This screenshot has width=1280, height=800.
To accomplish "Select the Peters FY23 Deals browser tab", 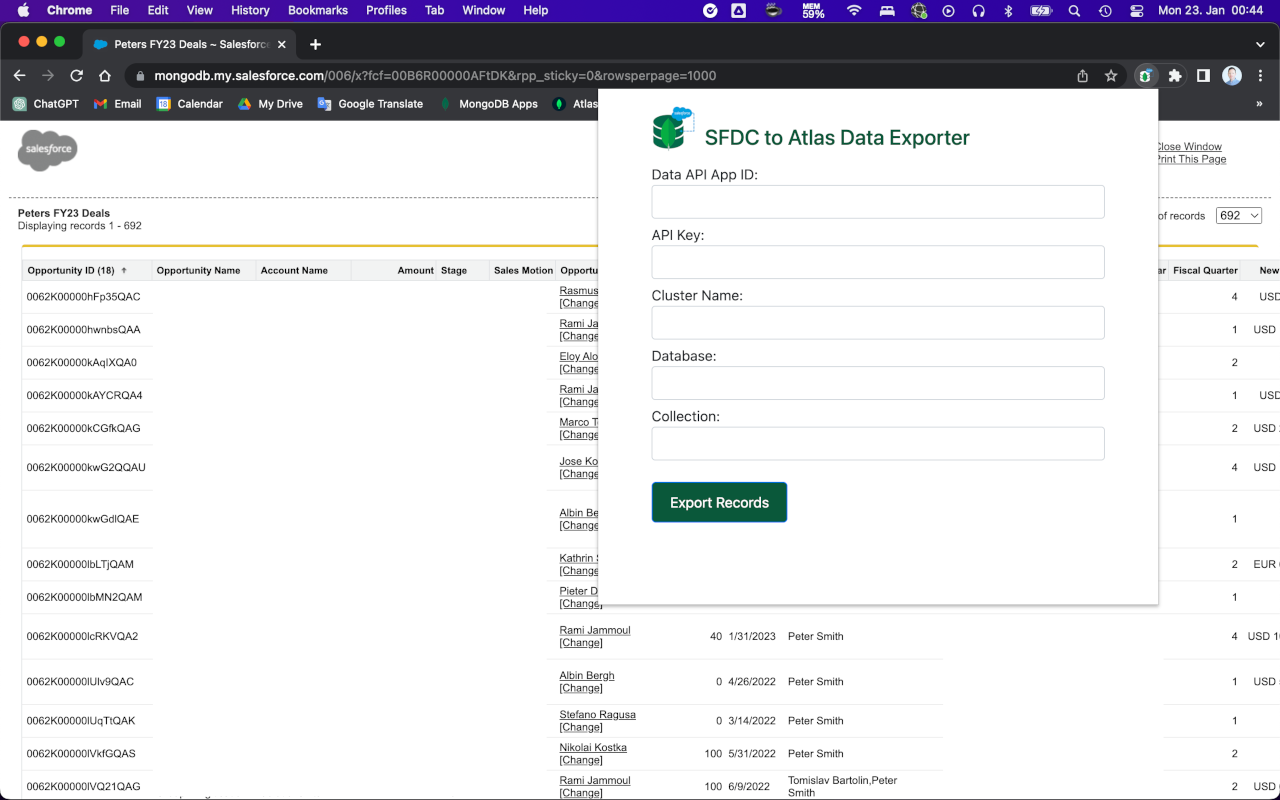I will (x=190, y=44).
